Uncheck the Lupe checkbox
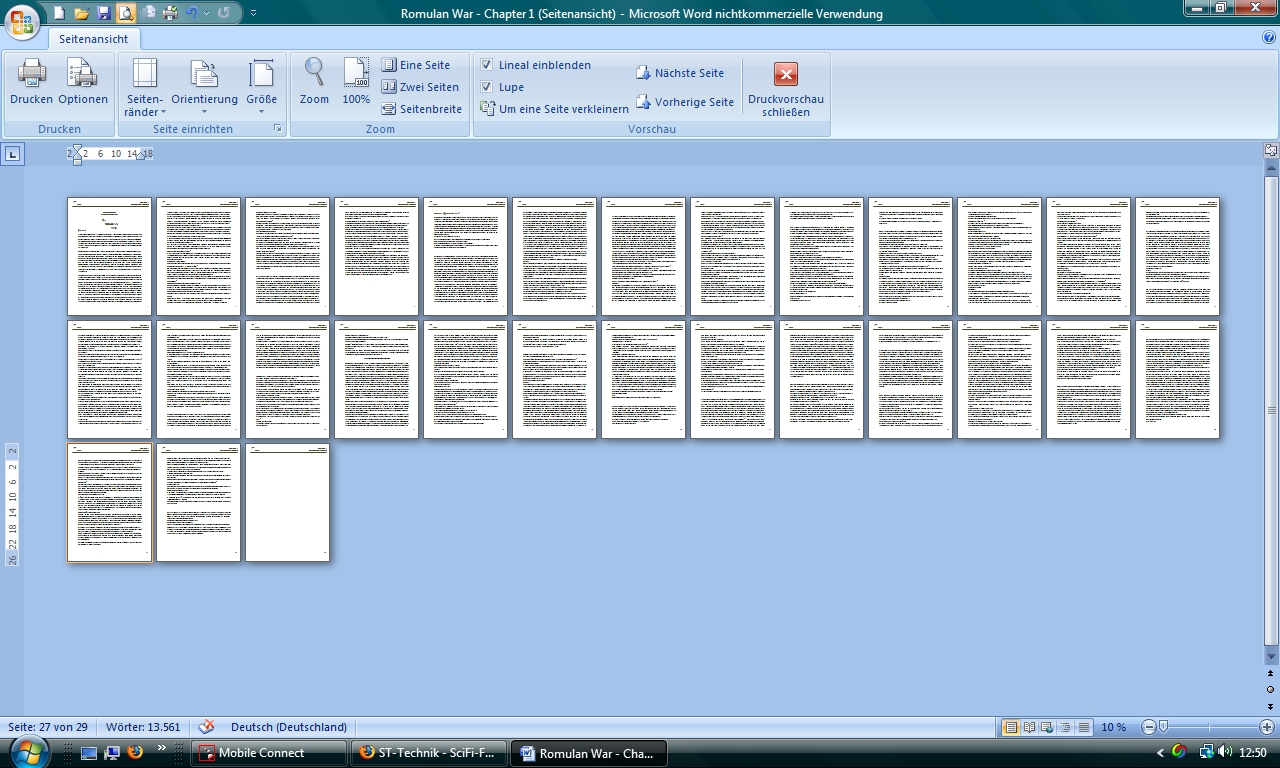The height and width of the screenshot is (768, 1280). click(x=487, y=87)
